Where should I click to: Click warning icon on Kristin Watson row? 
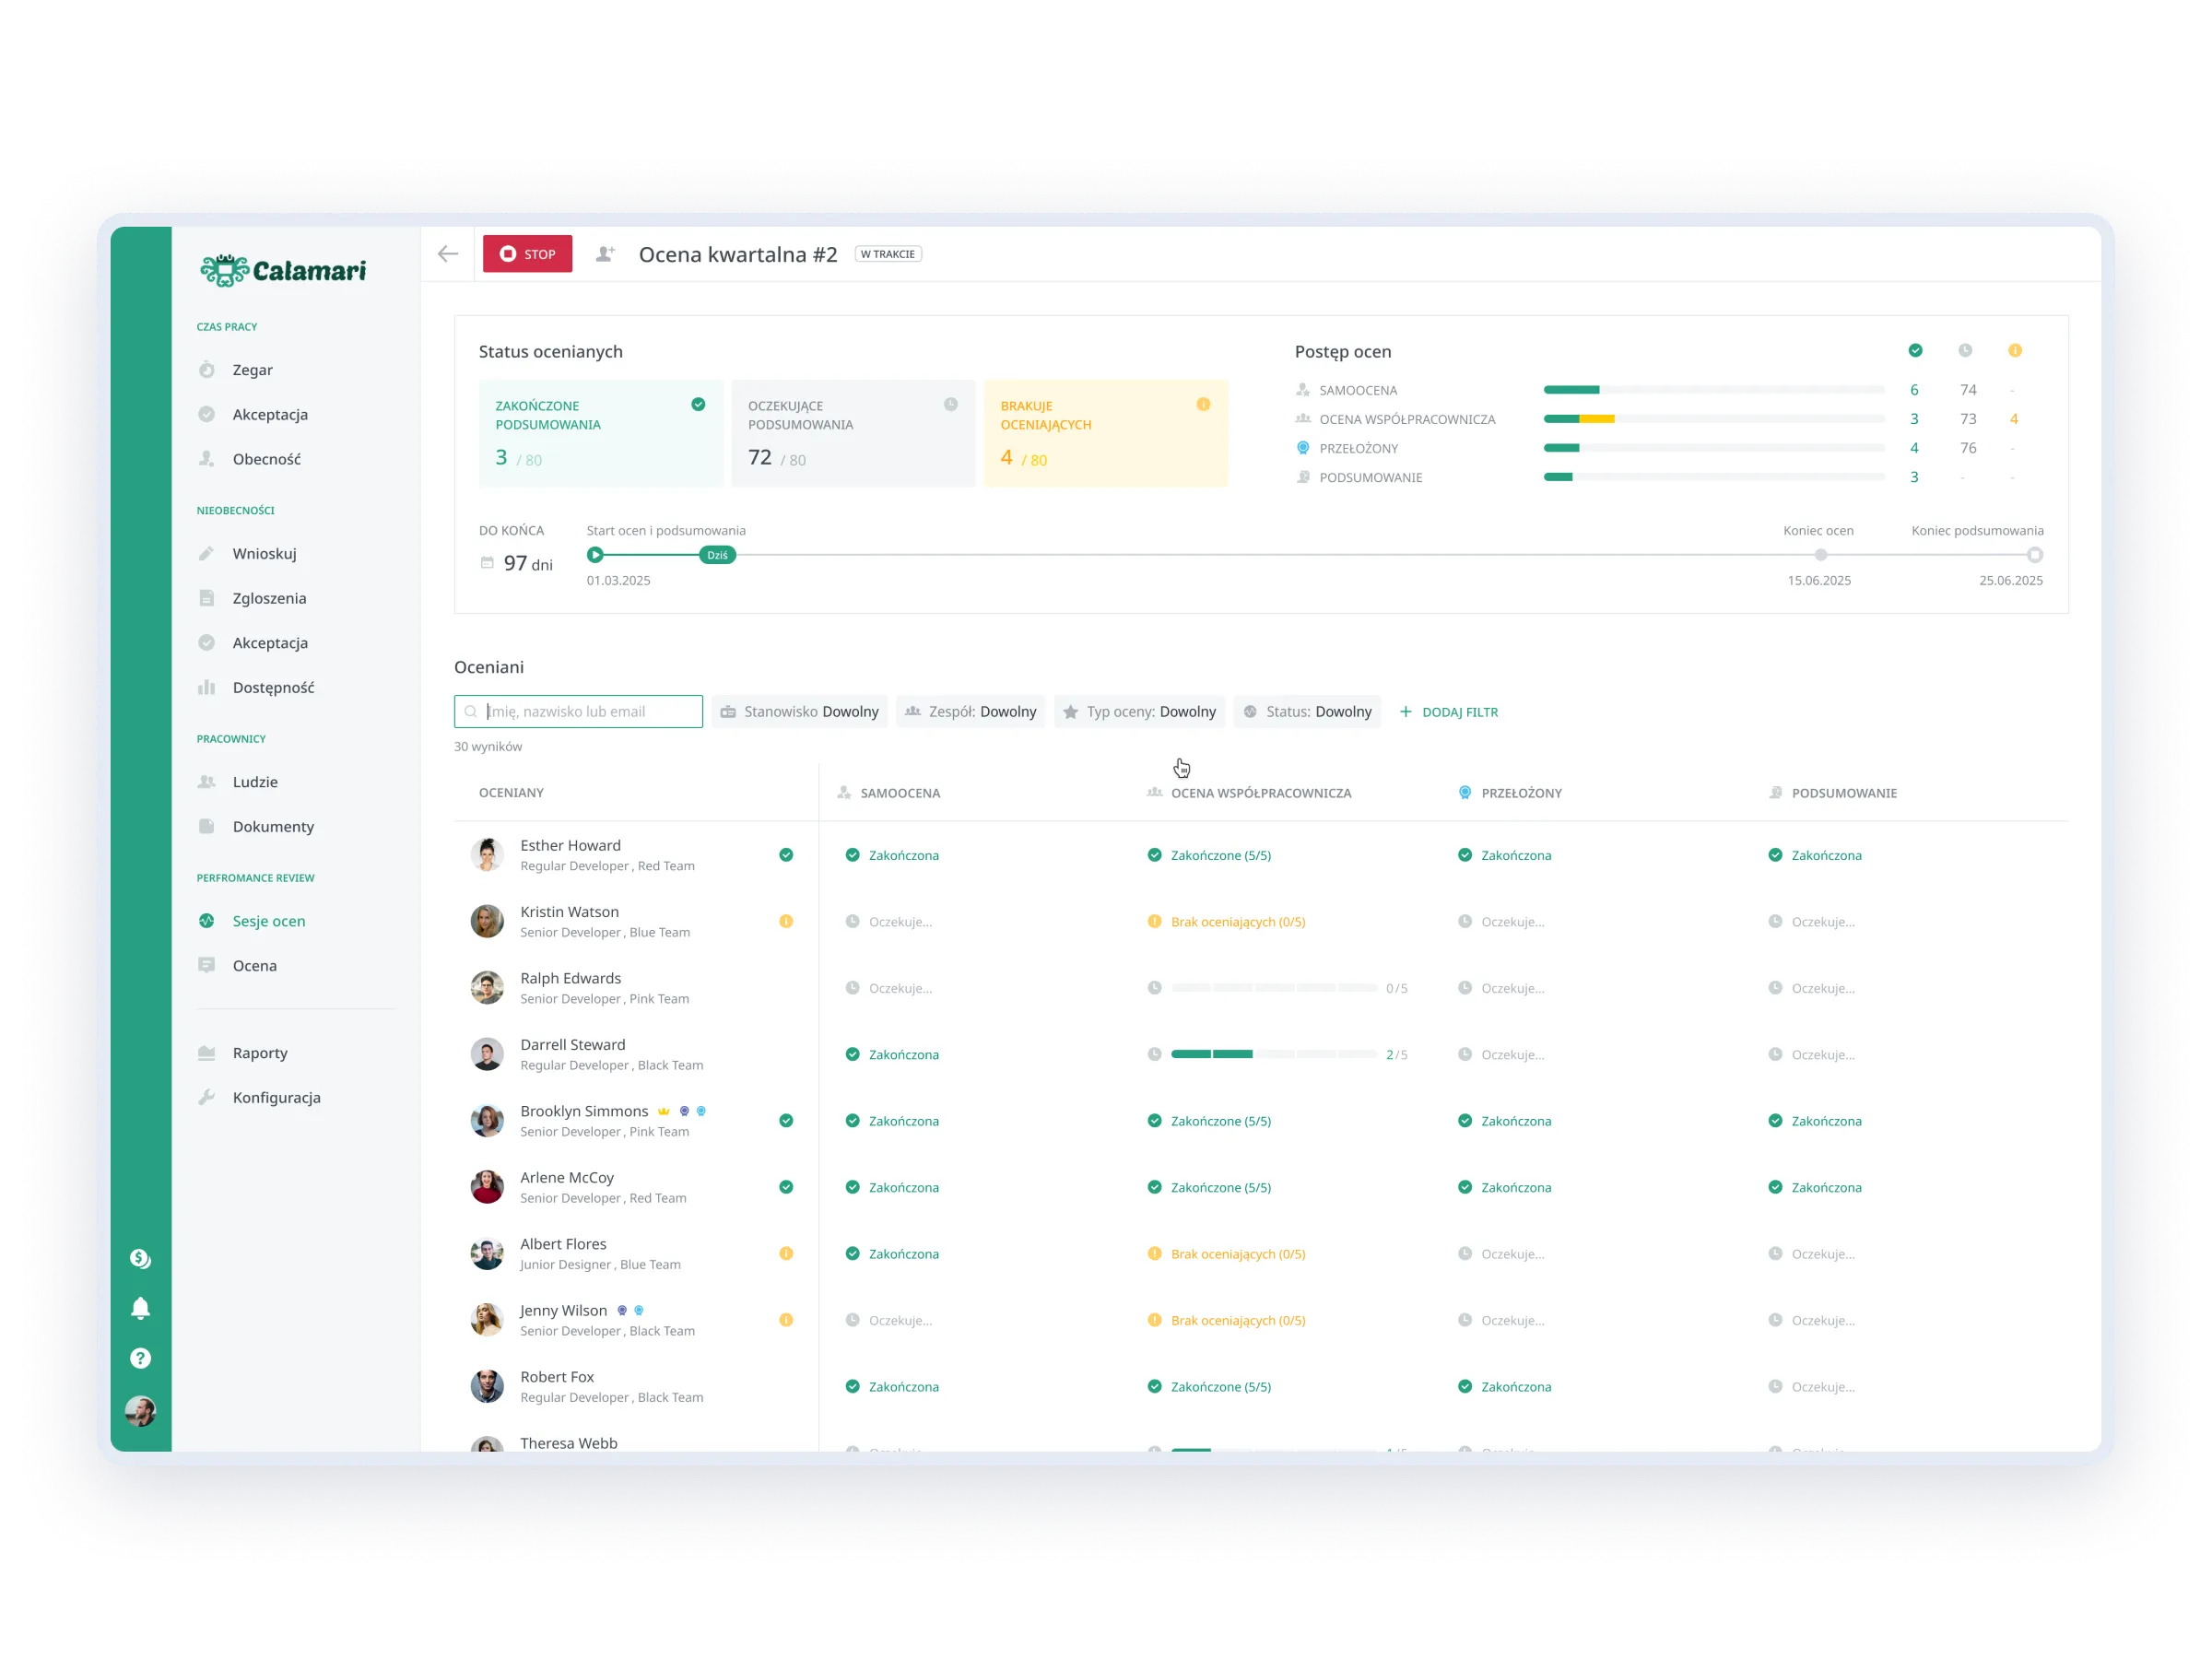pos(786,921)
